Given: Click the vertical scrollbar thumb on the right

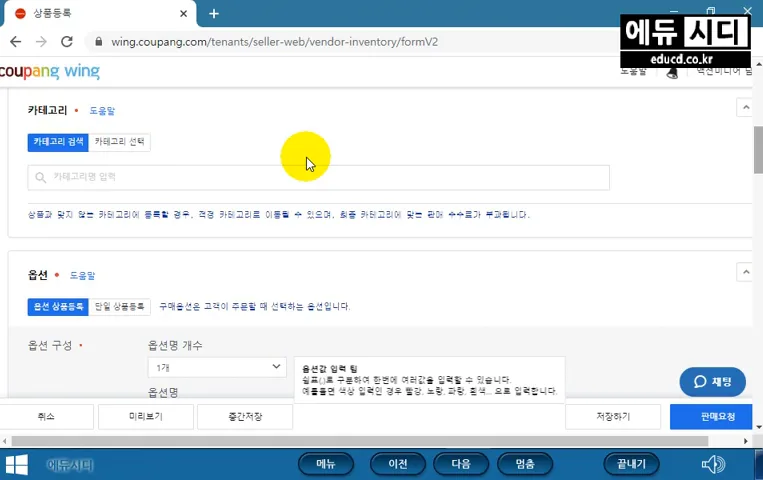Looking at the screenshot, I should tap(758, 149).
